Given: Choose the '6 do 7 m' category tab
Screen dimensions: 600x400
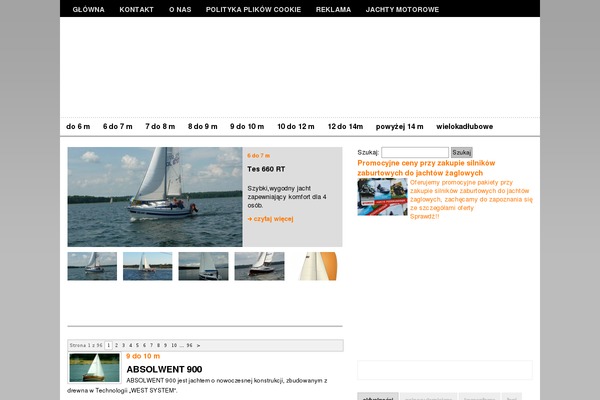Looking at the screenshot, I should click(x=117, y=127).
